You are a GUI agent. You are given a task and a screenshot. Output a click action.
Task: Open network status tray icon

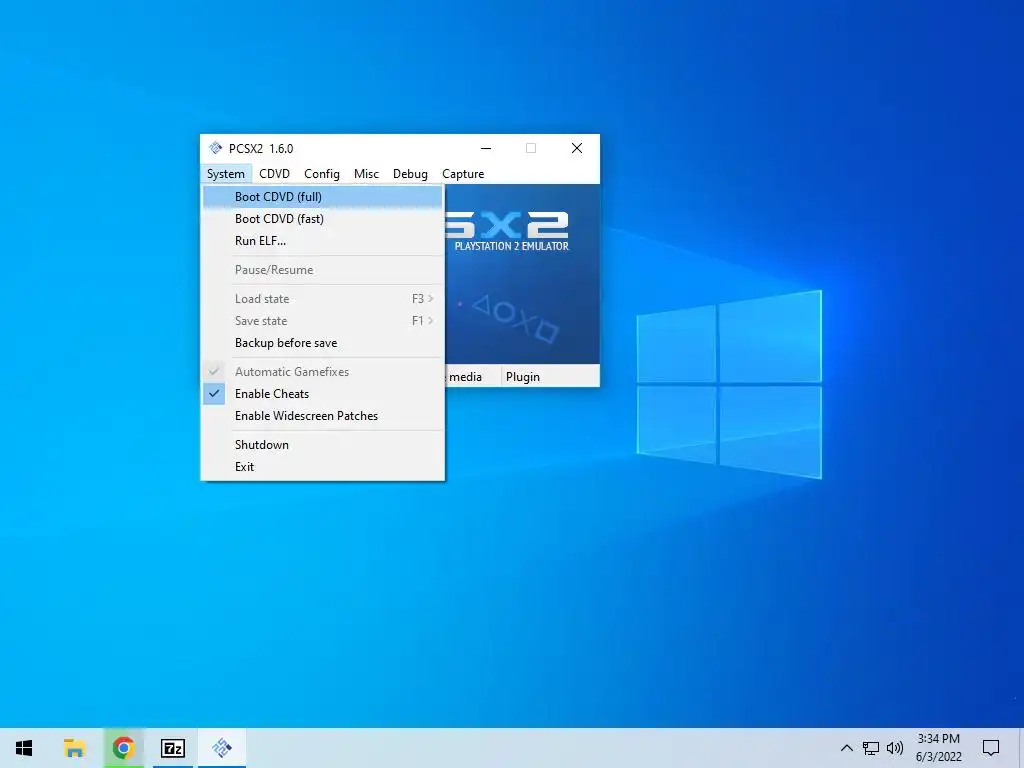pyautogui.click(x=871, y=748)
